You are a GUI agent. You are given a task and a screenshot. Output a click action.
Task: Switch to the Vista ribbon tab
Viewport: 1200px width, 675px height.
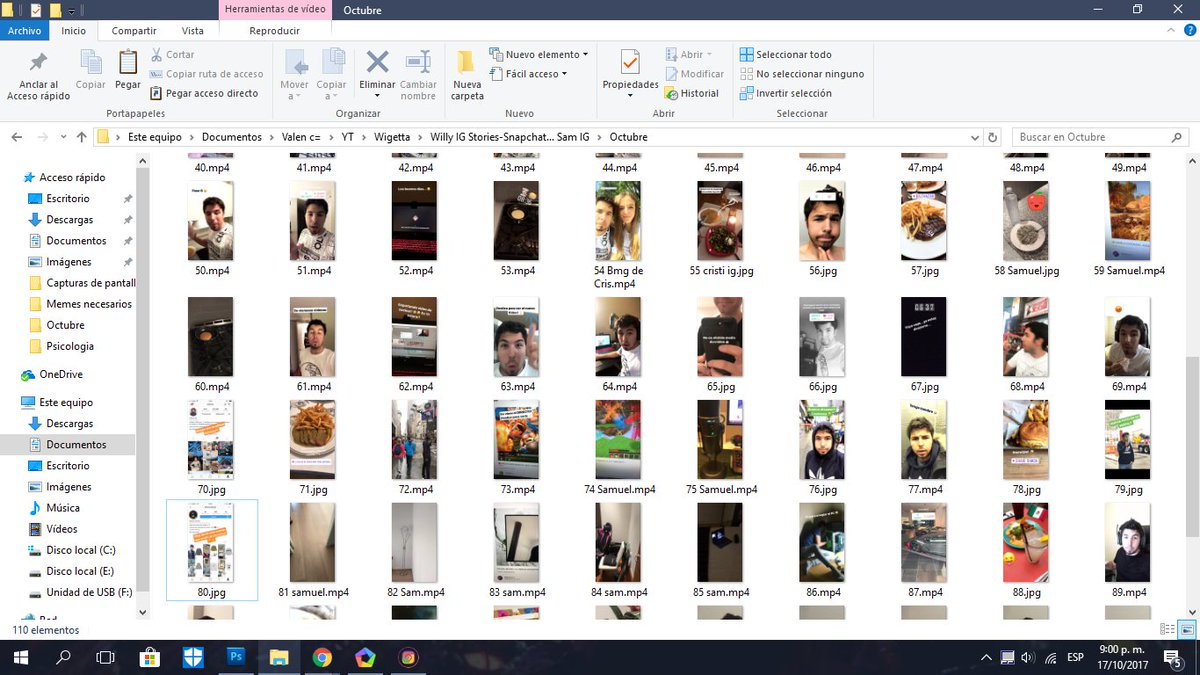point(192,31)
